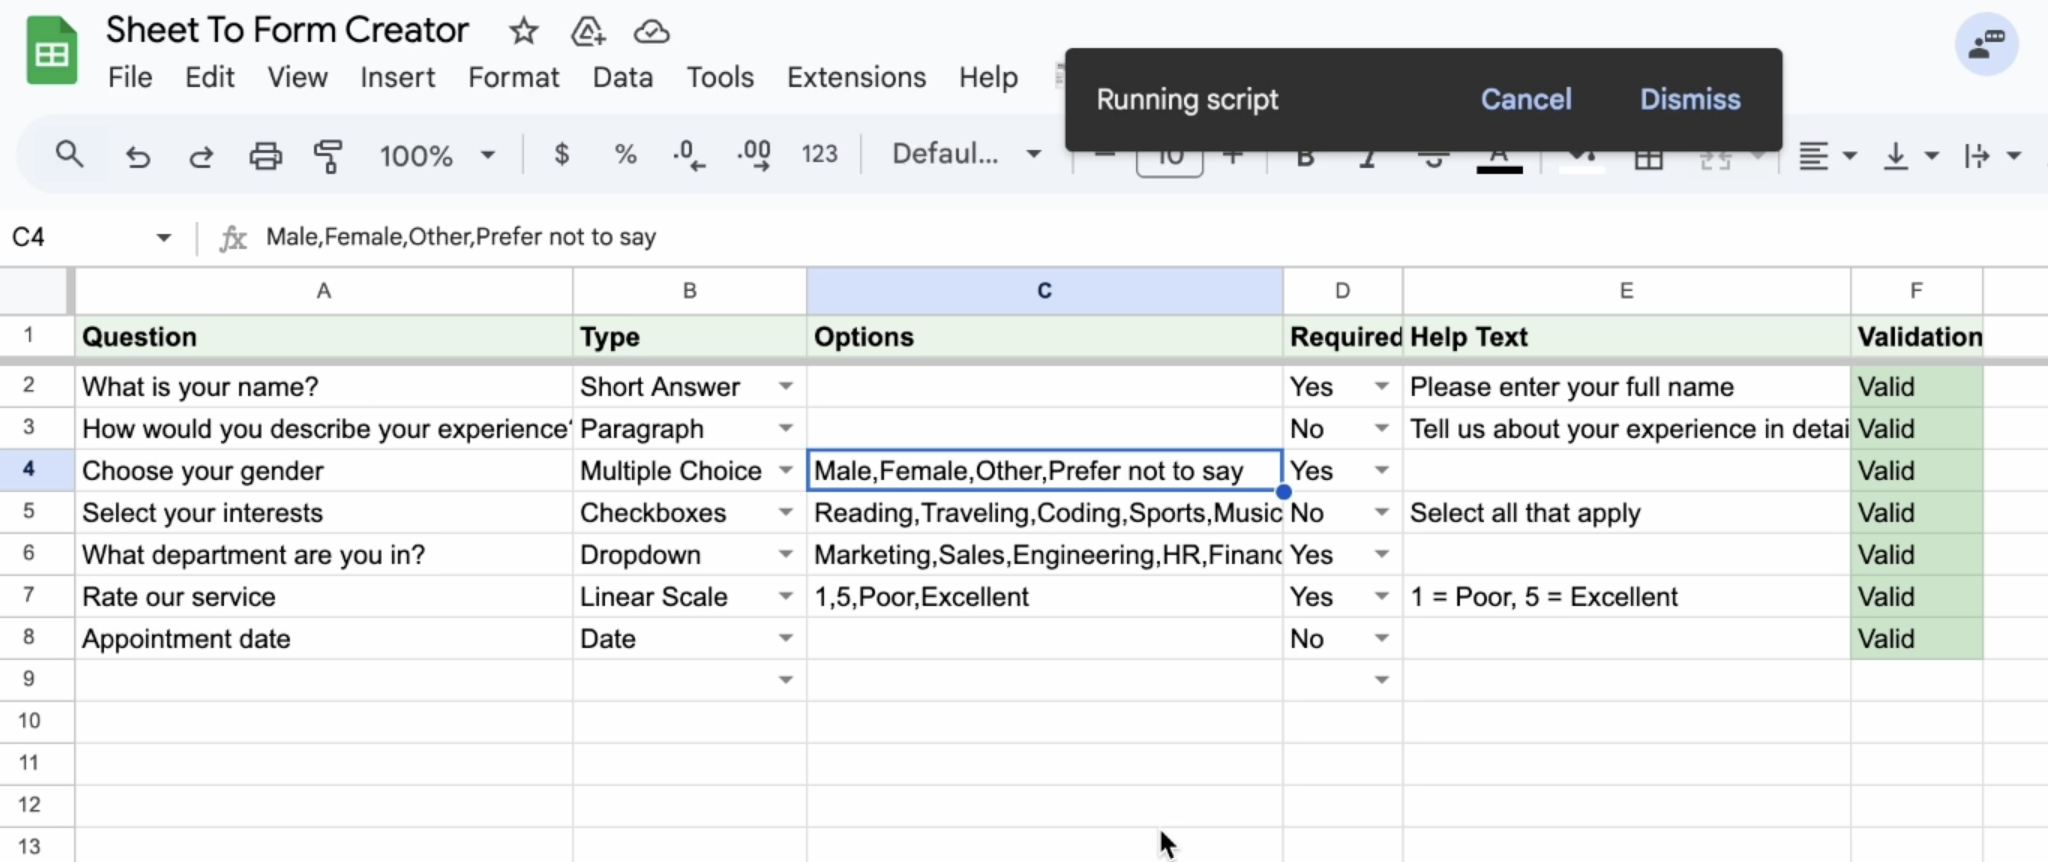Open the font family dropdown
This screenshot has height=862, width=2048.
coord(966,154)
